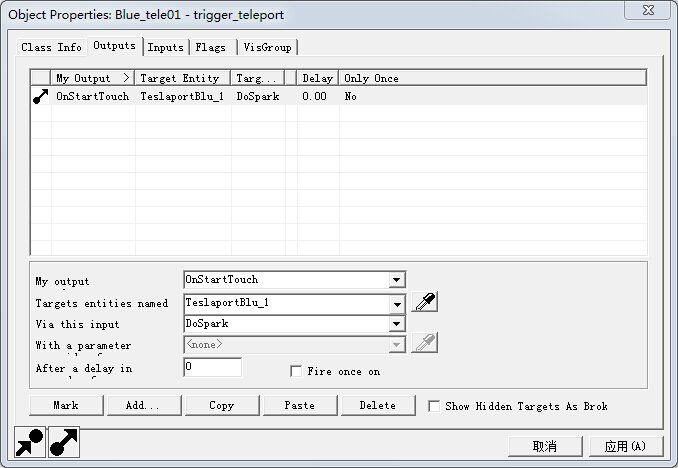
Task: Click the Delay column header
Action: tap(317, 78)
